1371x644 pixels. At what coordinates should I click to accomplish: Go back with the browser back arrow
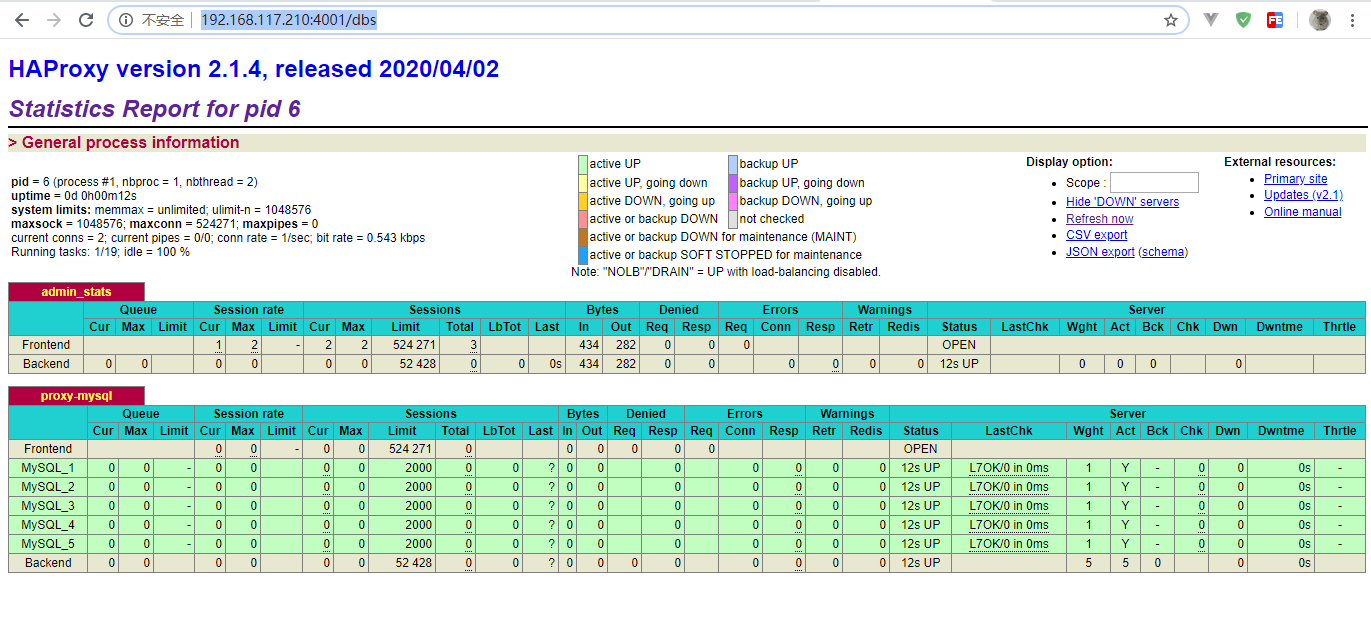click(x=22, y=20)
